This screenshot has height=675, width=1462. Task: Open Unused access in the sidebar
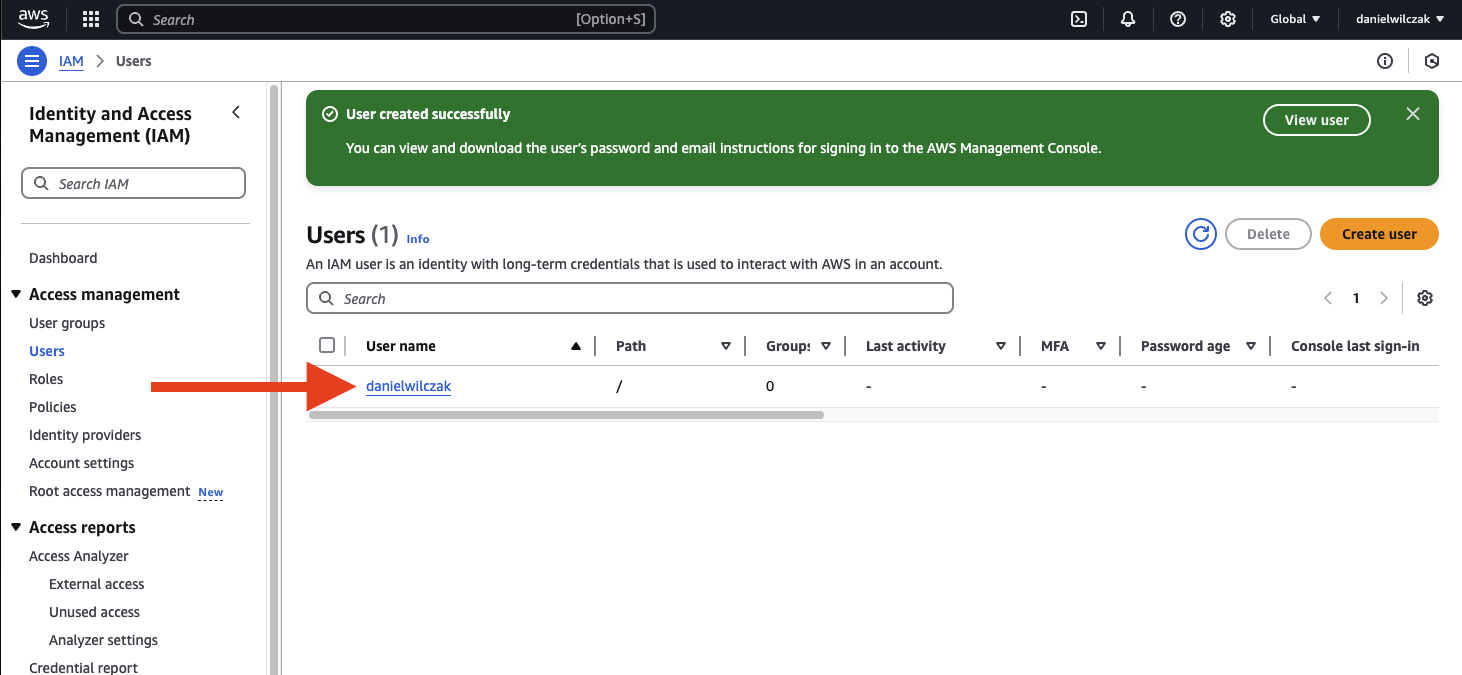coord(94,612)
